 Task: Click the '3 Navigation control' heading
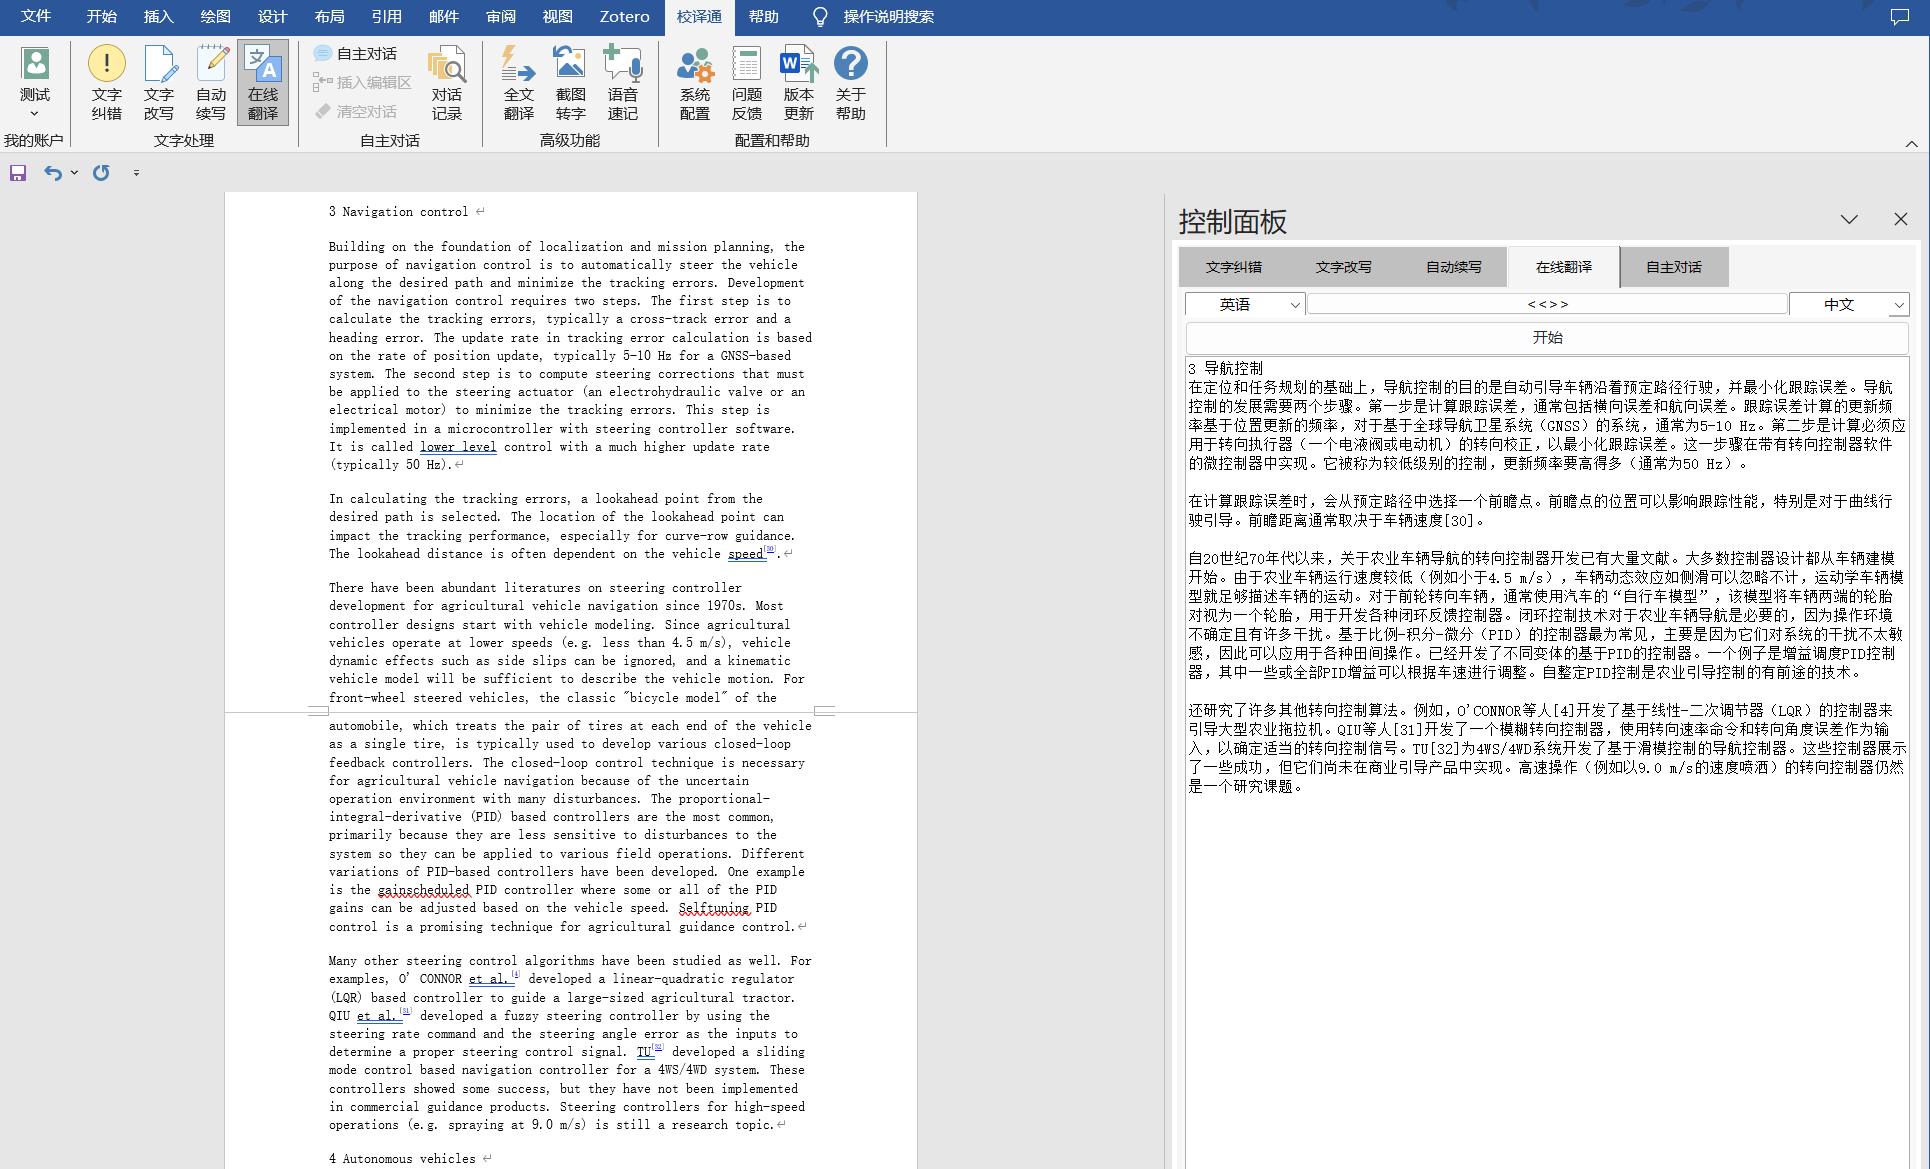tap(398, 212)
